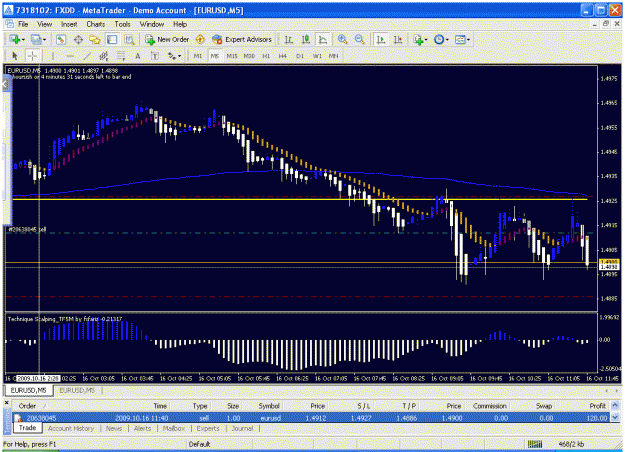Viewport: 625px width, 452px height.
Task: Open the Profiles icon
Action: tap(36, 39)
